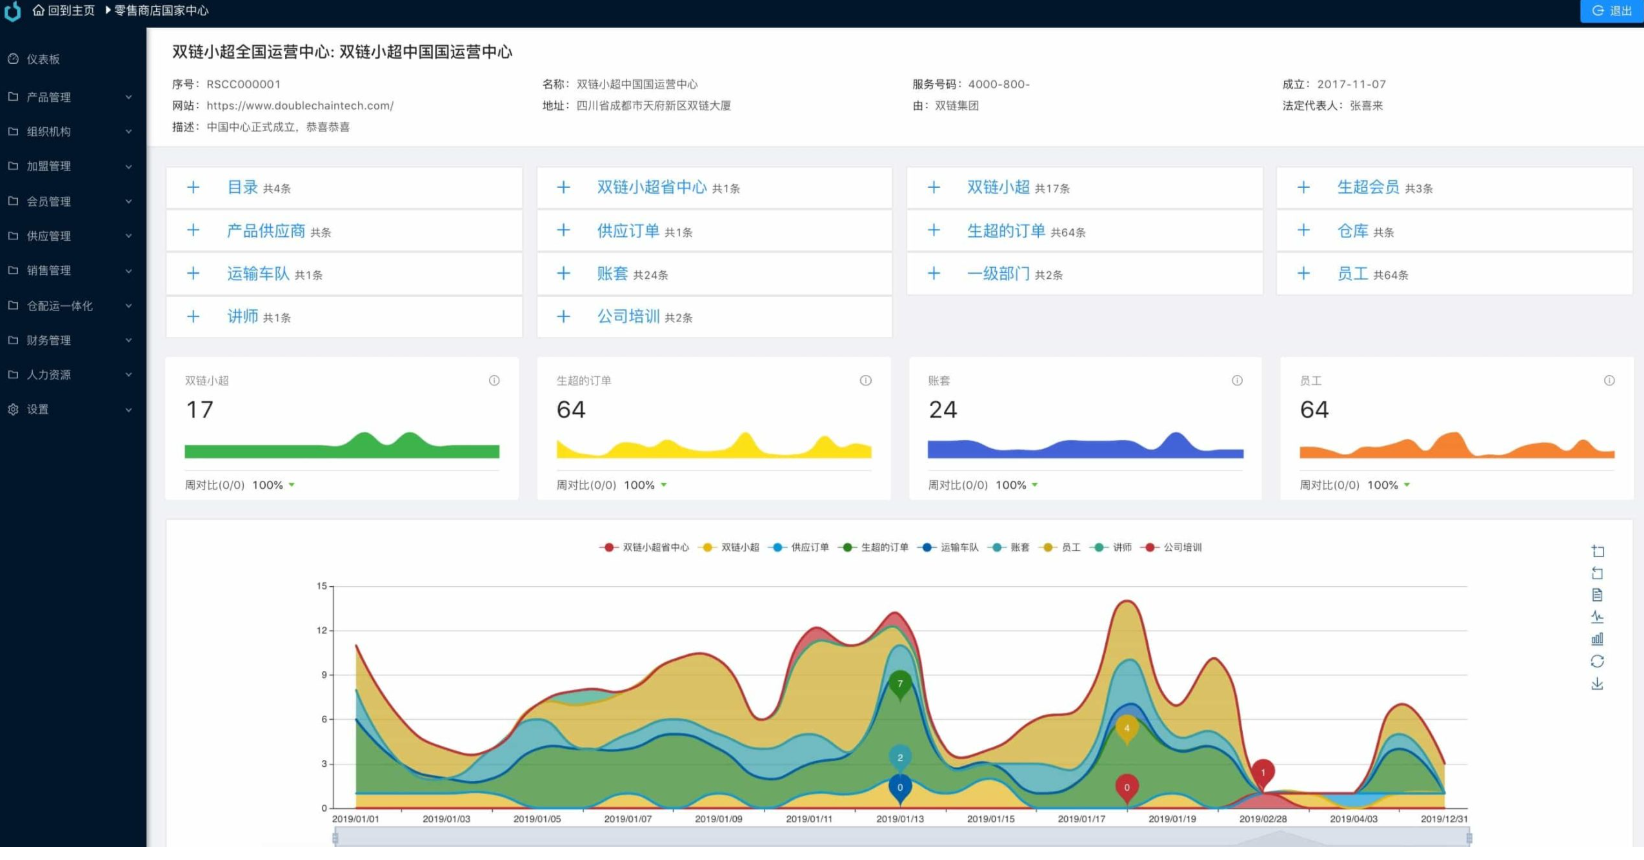Click plus icon for 双链小超省中心
The height and width of the screenshot is (860, 1644).
click(x=563, y=187)
